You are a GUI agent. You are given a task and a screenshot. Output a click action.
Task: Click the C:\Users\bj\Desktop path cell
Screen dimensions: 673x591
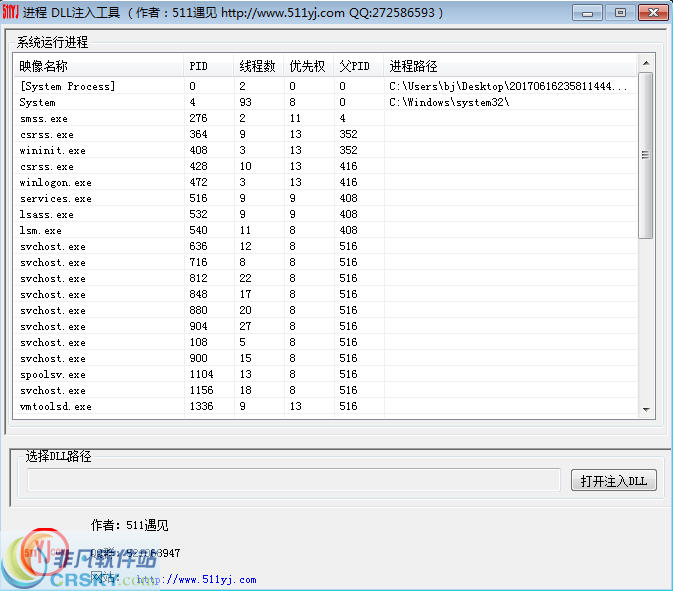pos(508,86)
